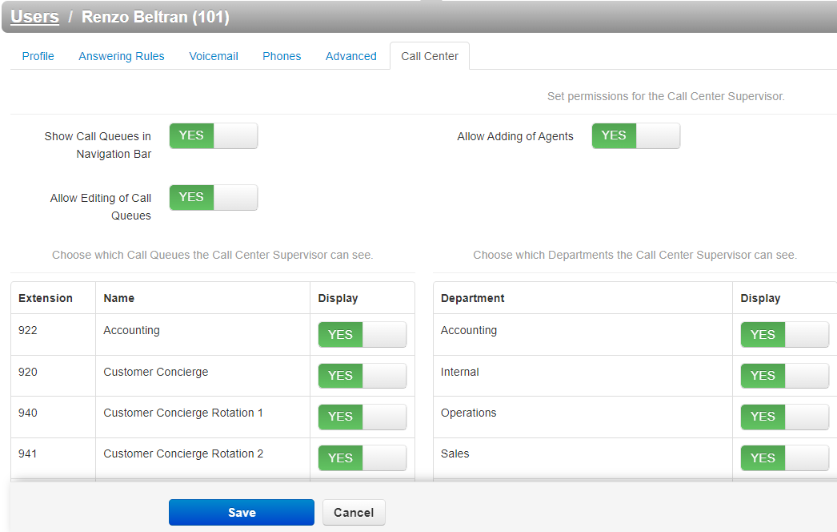
Task: Open the Voicemail tab
Action: pos(214,56)
